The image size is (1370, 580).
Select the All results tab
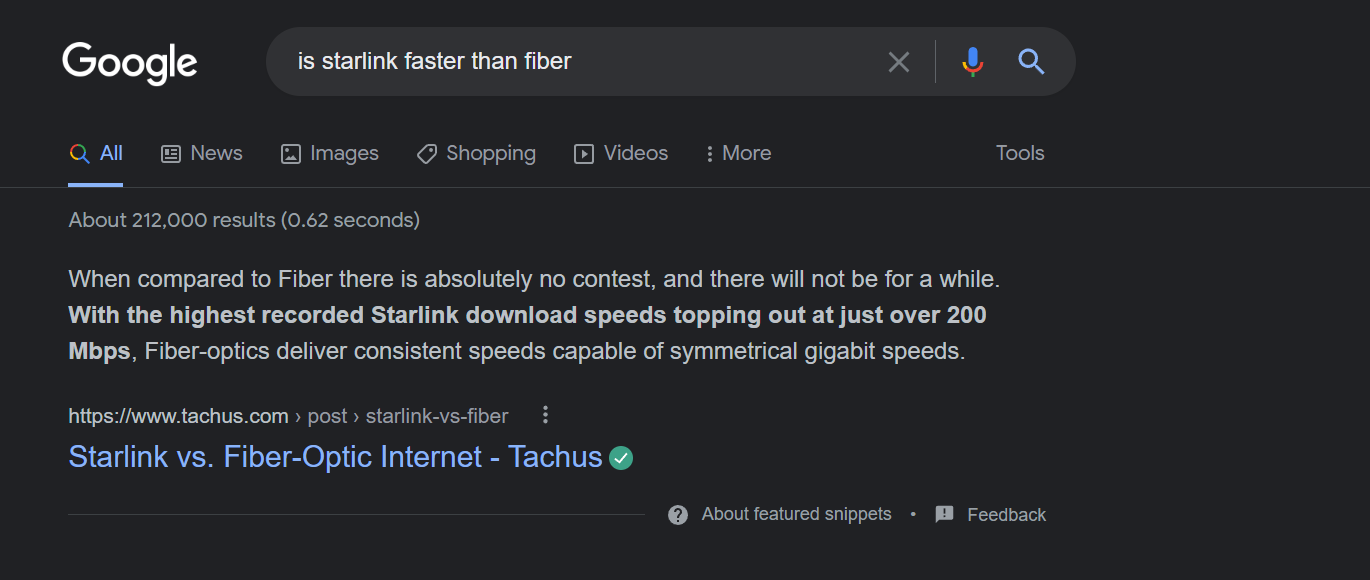pos(96,153)
